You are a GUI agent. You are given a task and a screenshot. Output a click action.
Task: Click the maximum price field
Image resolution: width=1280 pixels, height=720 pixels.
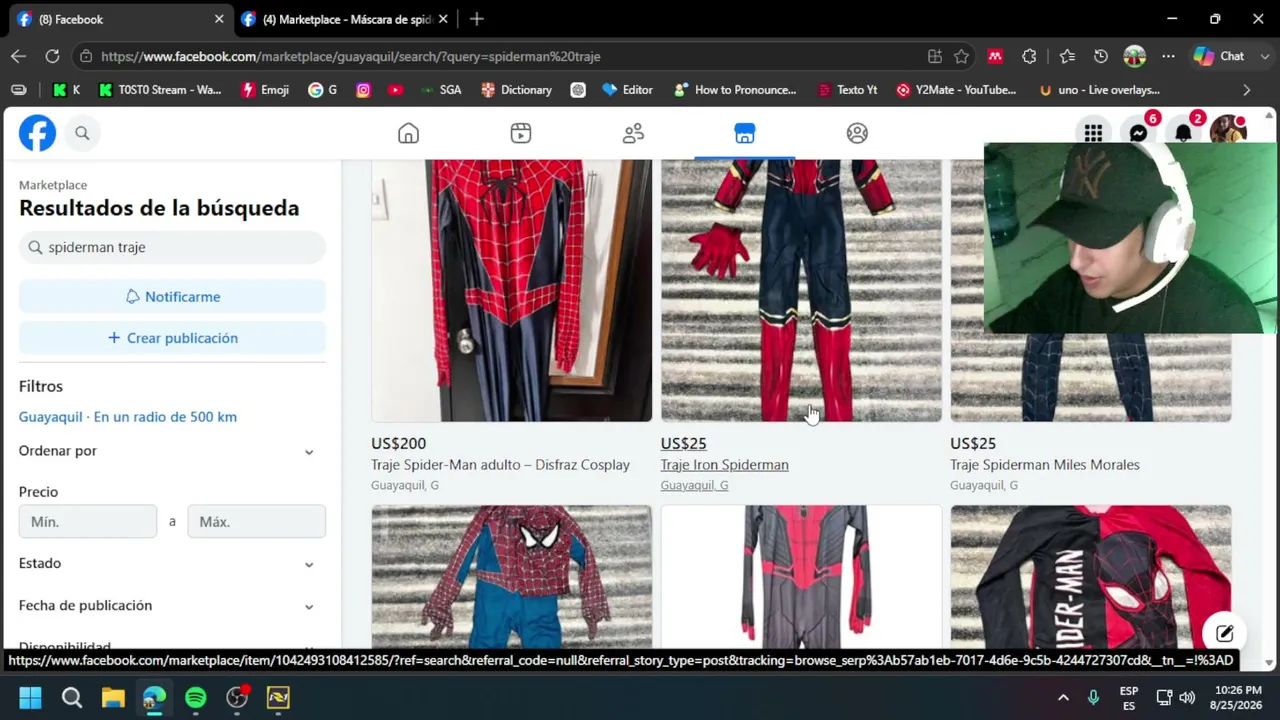256,522
